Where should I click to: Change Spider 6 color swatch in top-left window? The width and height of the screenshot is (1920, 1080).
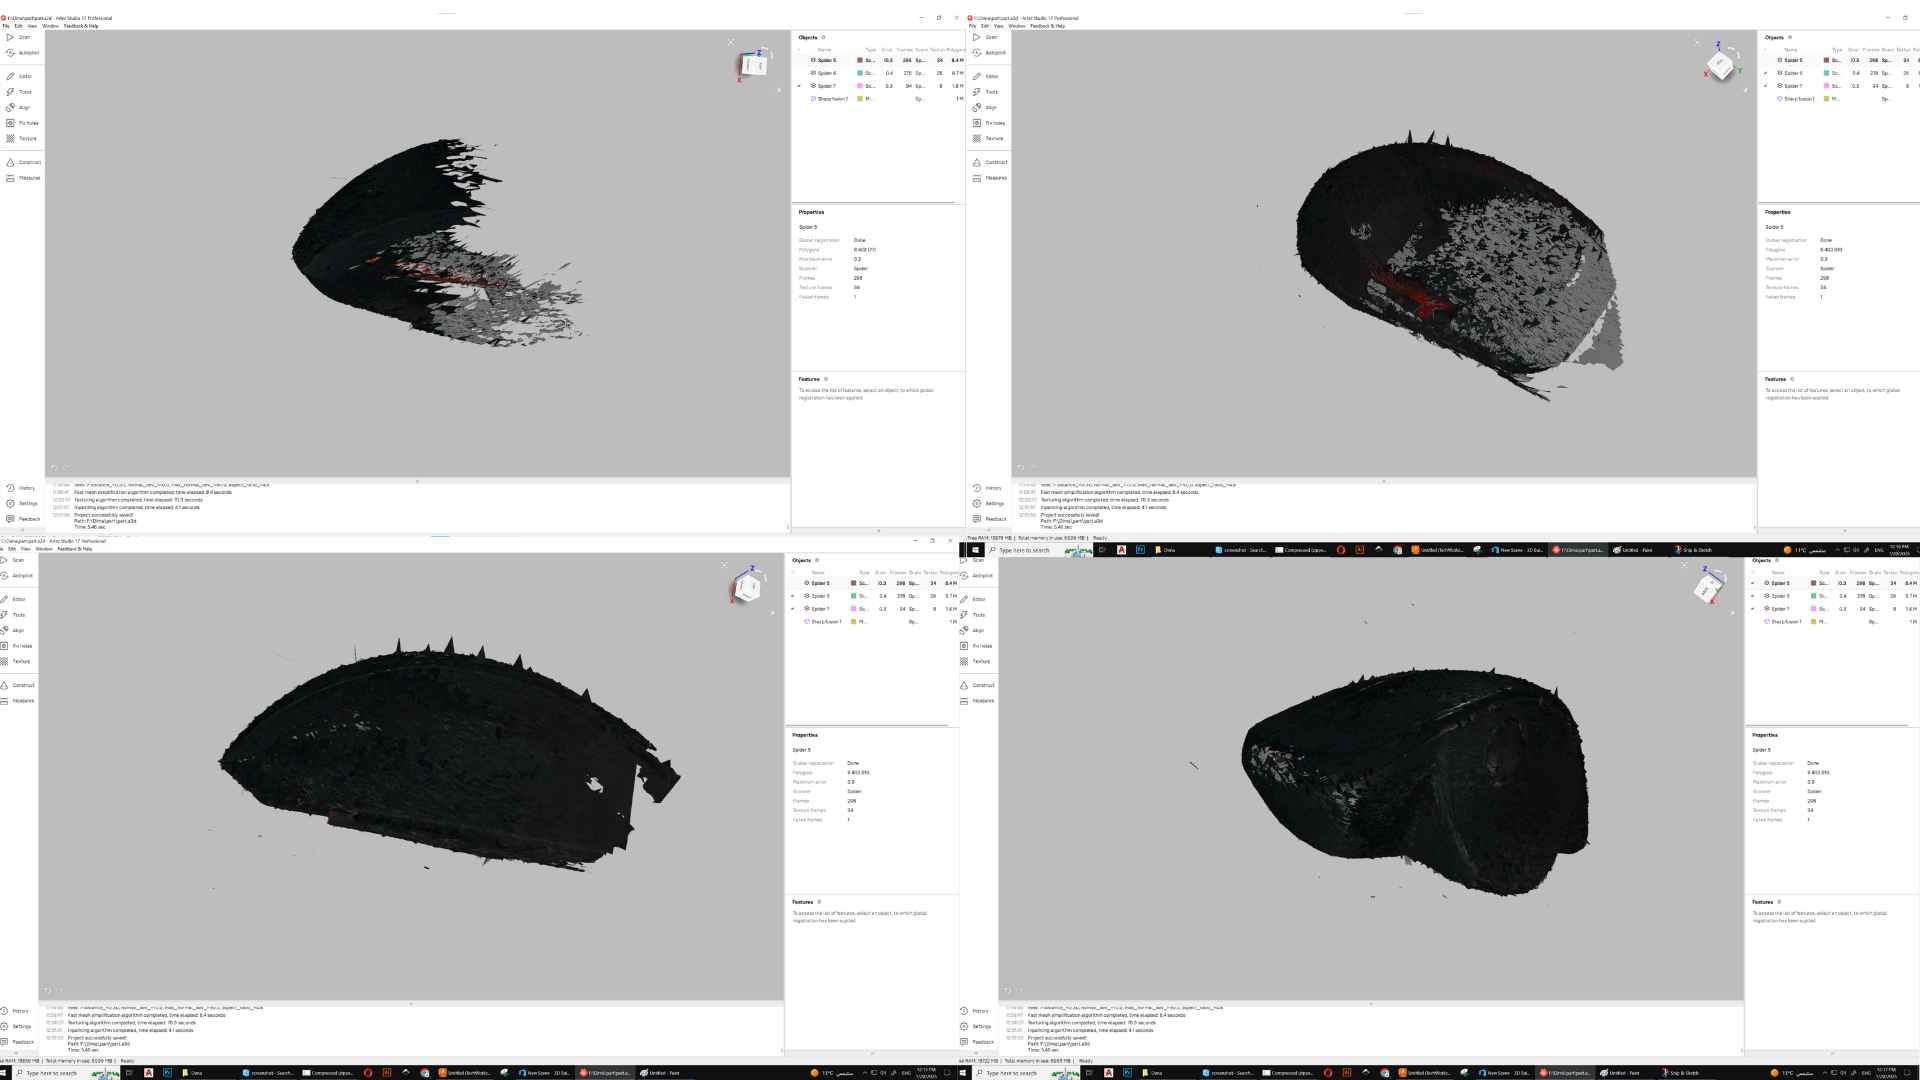(x=860, y=73)
